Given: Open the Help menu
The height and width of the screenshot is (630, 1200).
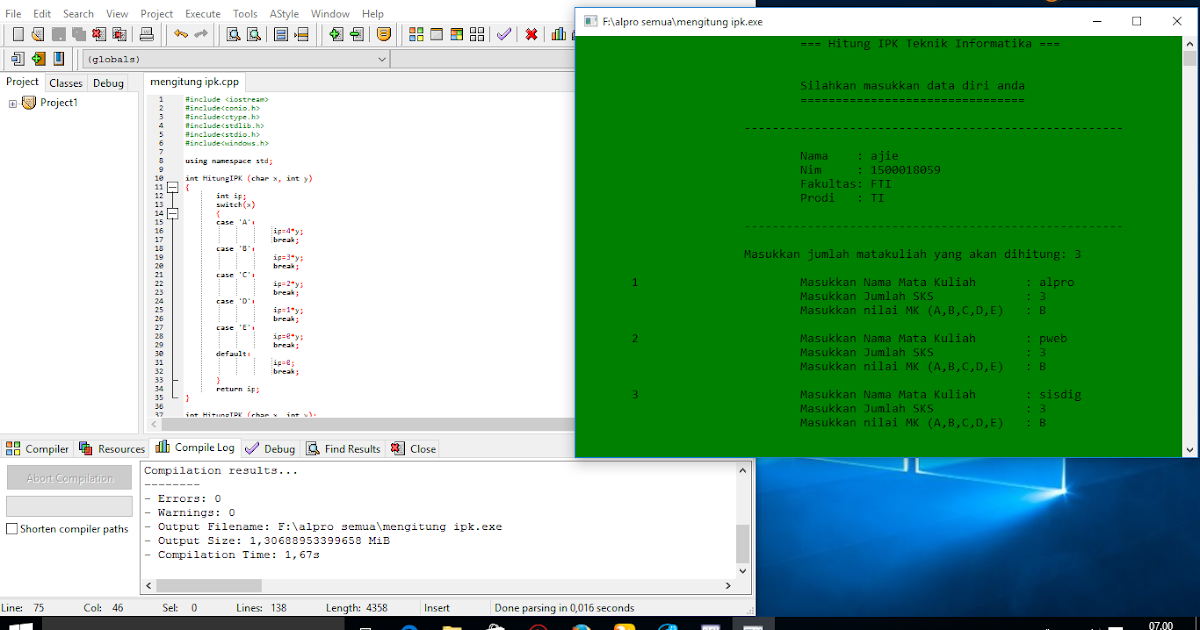Looking at the screenshot, I should 373,14.
